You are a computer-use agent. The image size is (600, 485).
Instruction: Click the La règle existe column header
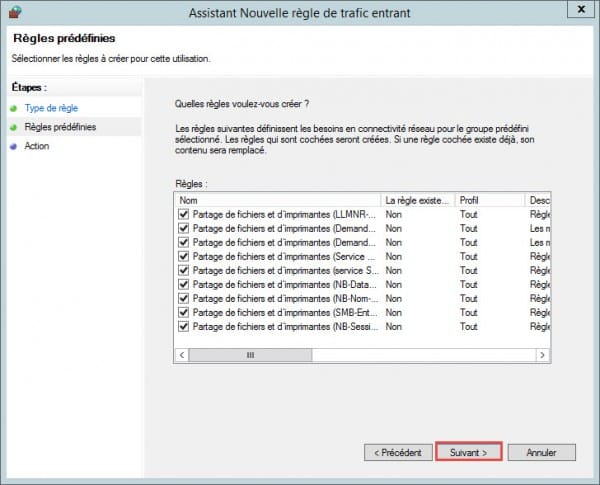click(418, 201)
